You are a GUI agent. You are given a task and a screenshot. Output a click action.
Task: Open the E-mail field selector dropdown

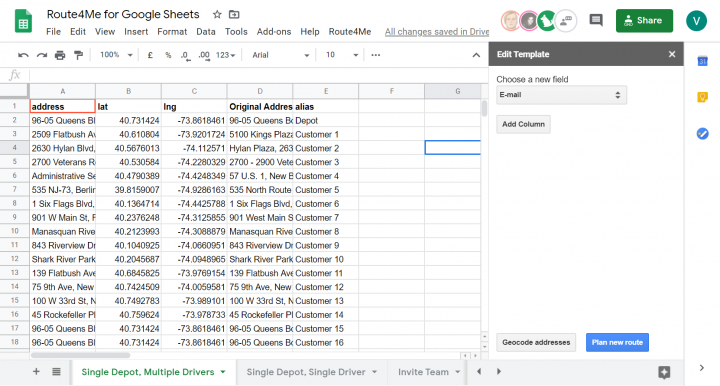tap(561, 95)
